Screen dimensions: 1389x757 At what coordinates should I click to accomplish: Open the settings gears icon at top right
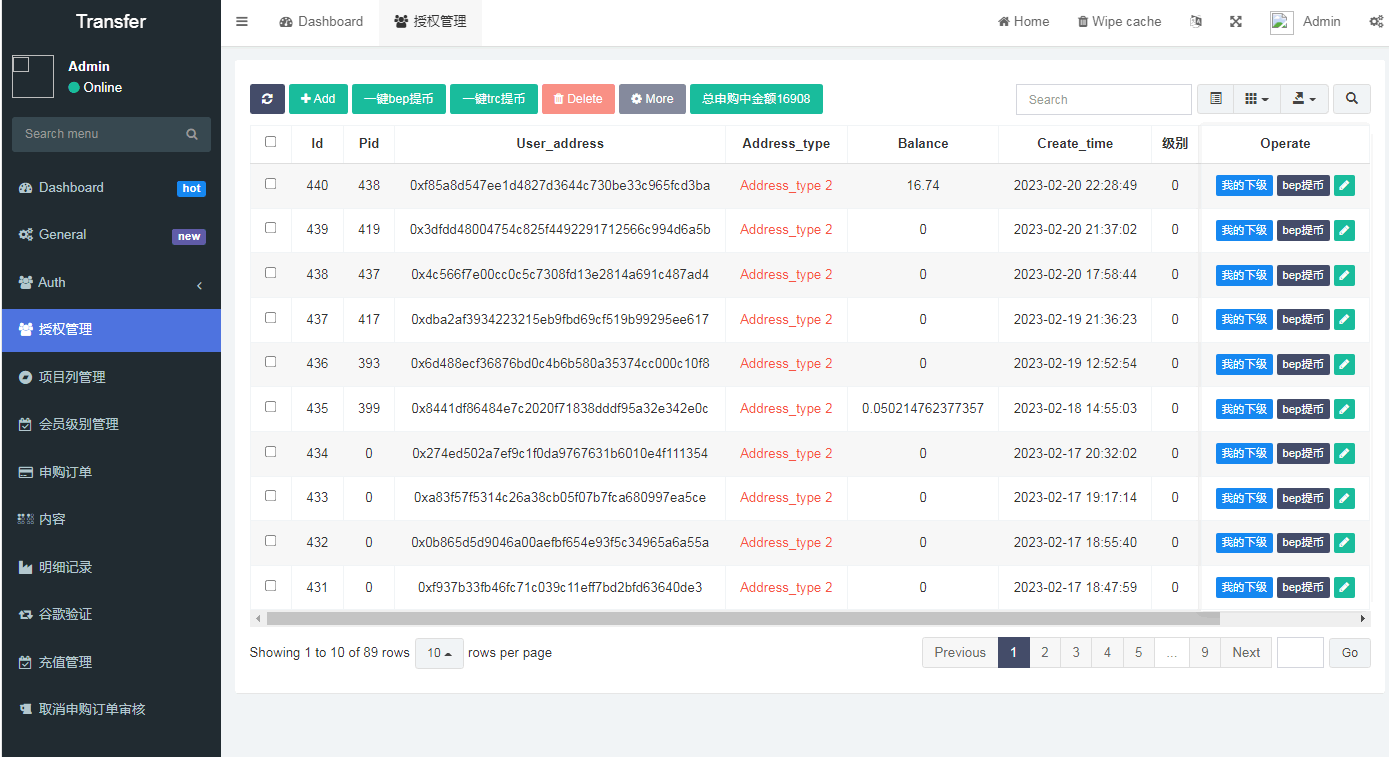[1376, 22]
